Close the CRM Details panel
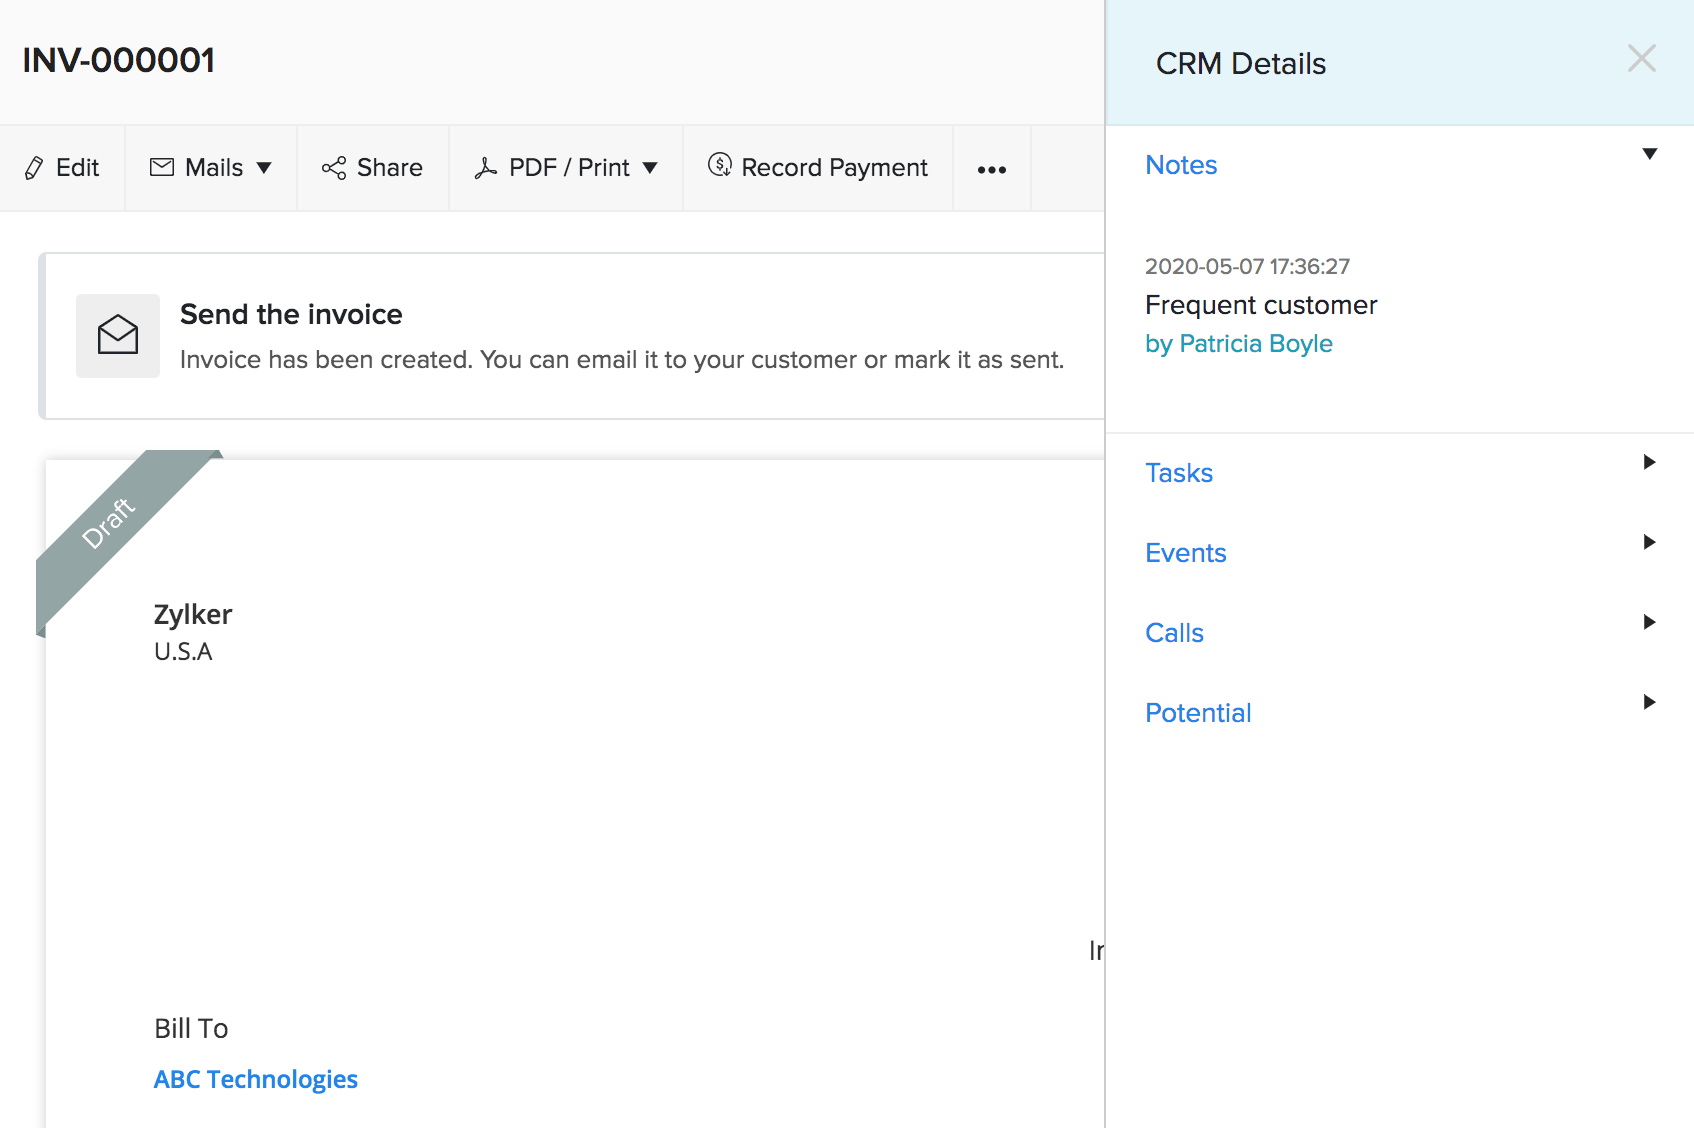 [x=1641, y=58]
